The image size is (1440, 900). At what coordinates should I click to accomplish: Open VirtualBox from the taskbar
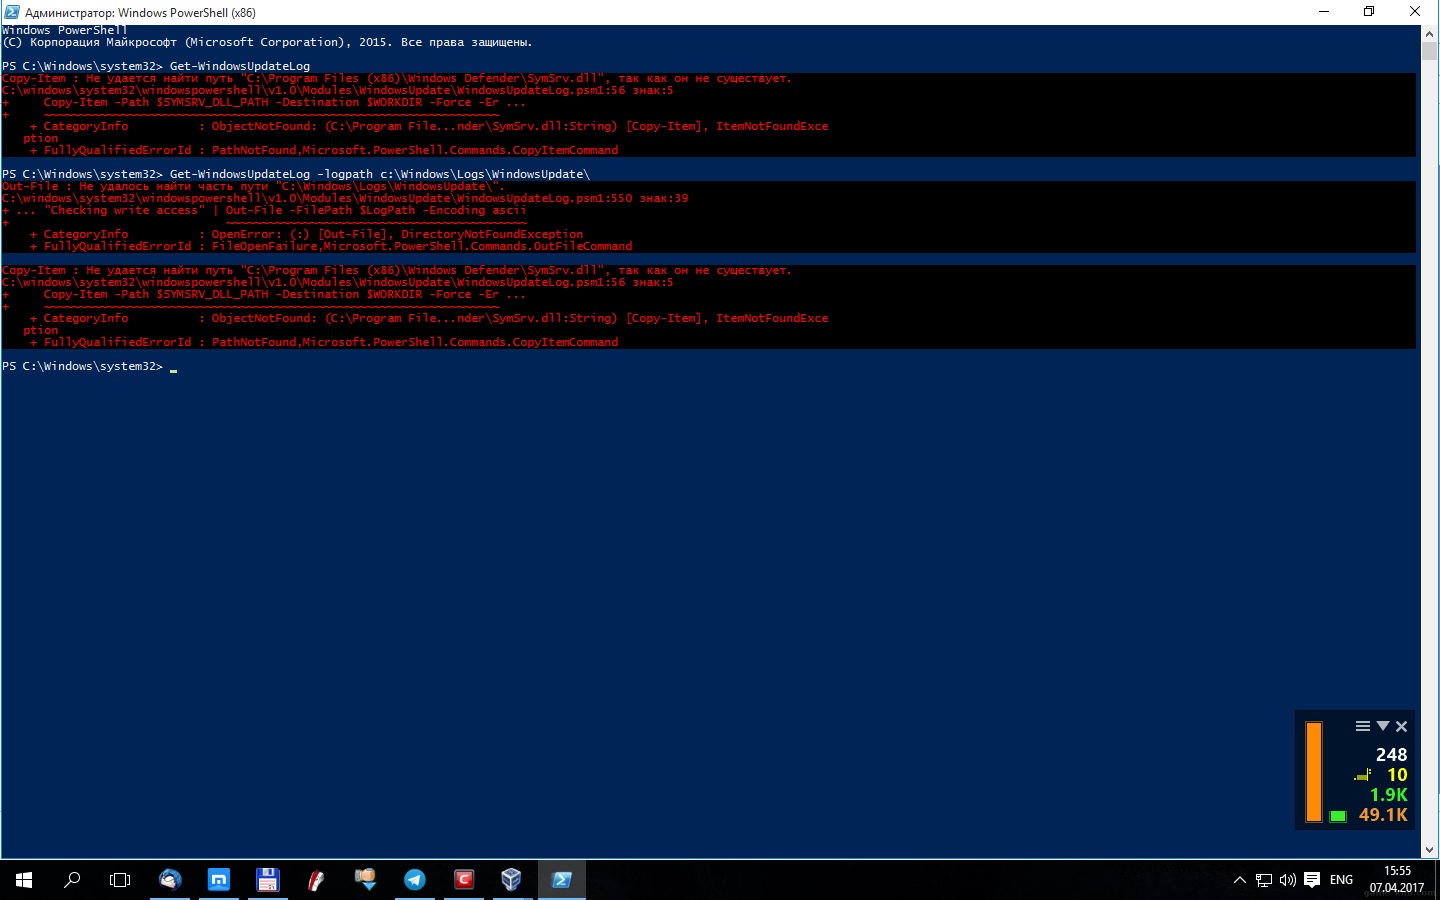click(x=511, y=880)
